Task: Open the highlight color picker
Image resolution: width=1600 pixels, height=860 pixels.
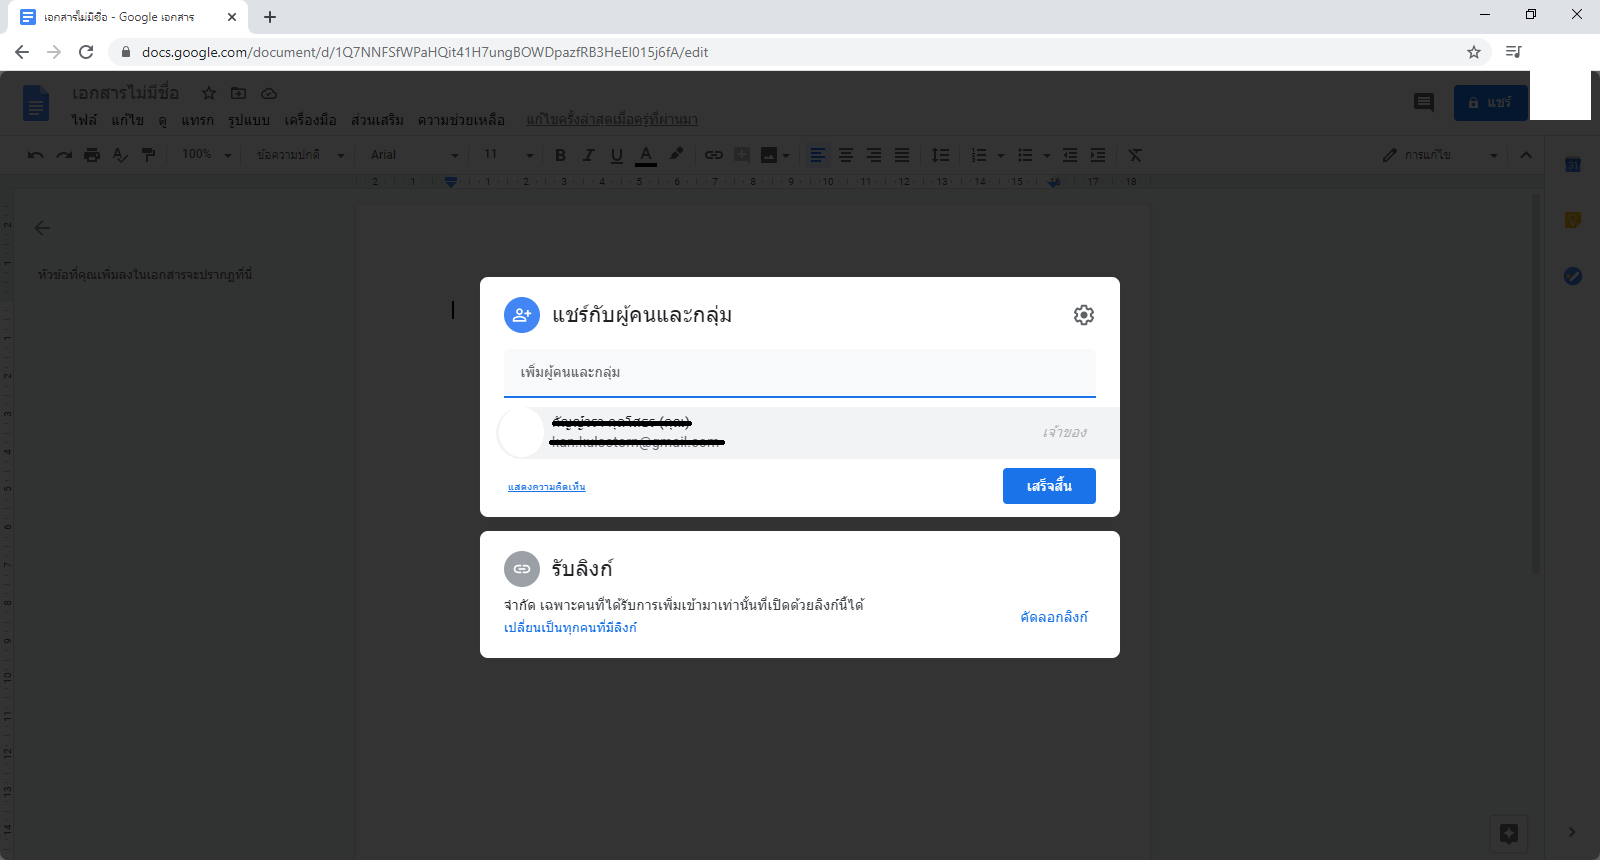Action: pos(677,155)
